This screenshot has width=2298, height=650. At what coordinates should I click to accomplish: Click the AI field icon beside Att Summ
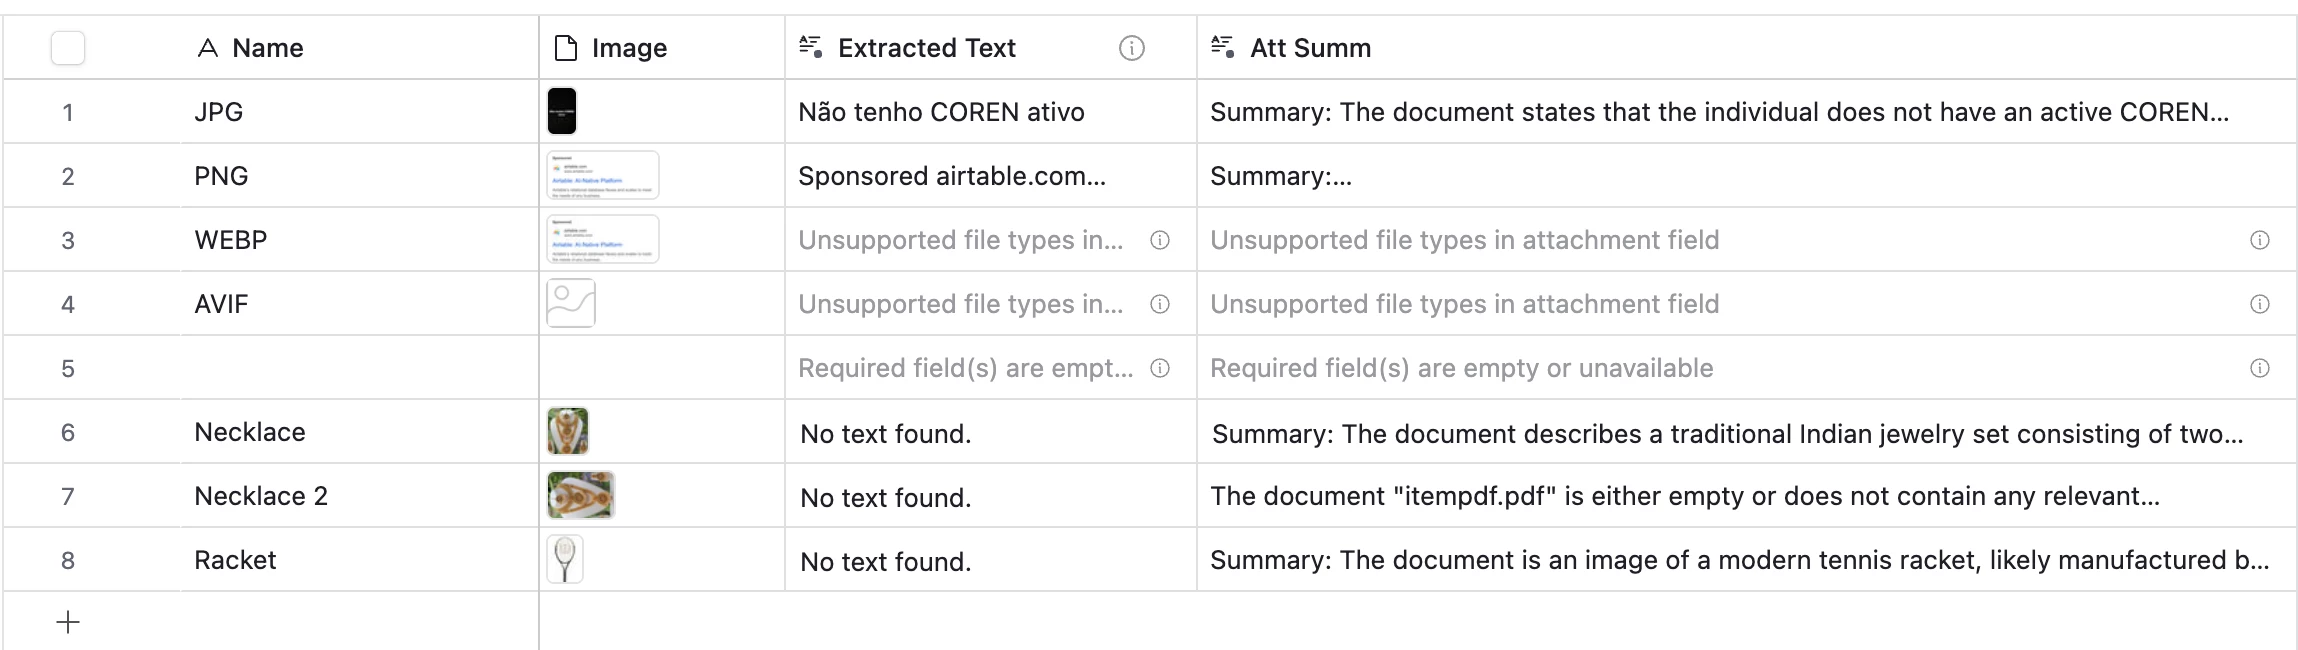[1222, 47]
